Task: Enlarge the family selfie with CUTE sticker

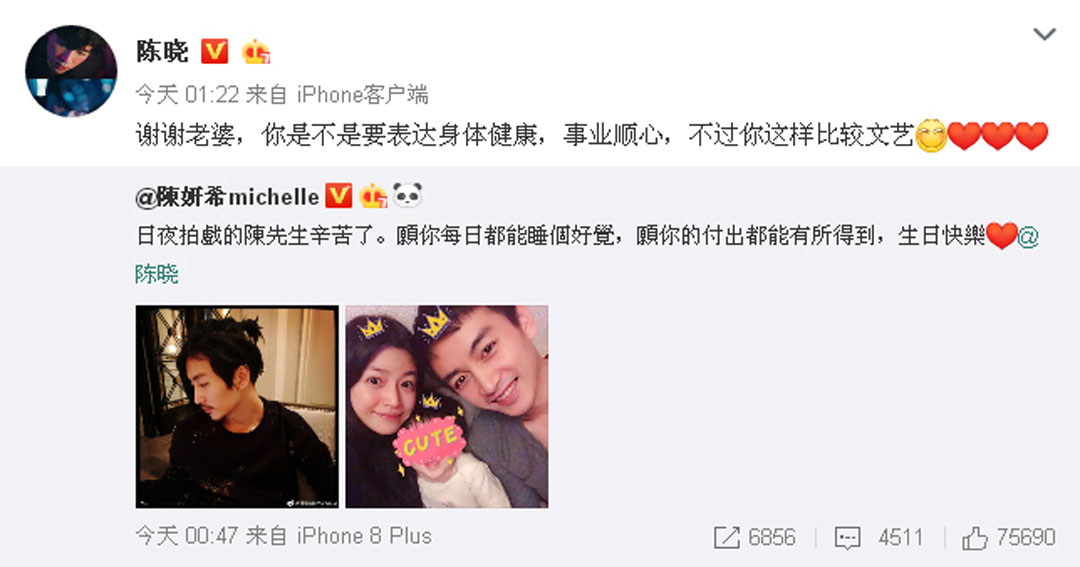Action: (x=446, y=406)
